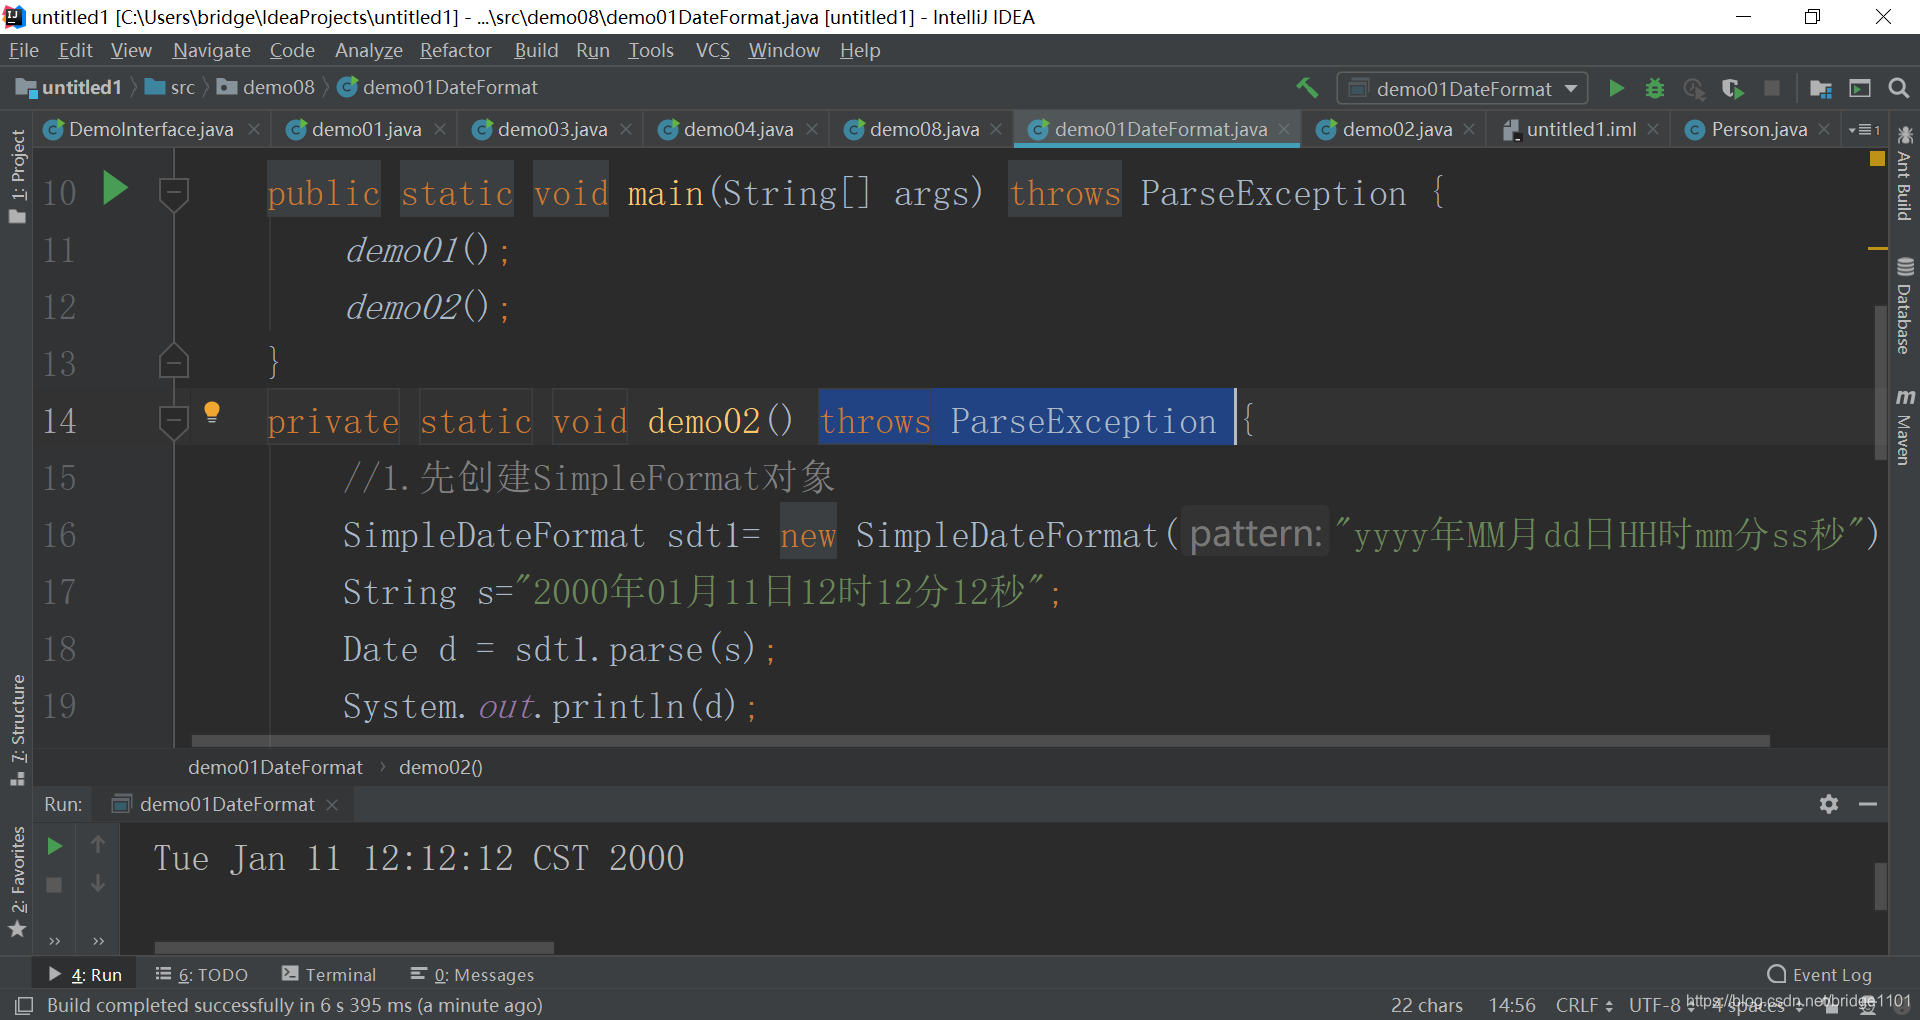The height and width of the screenshot is (1020, 1920).
Task: Open the toolbar icon left of search
Action: 1860,89
